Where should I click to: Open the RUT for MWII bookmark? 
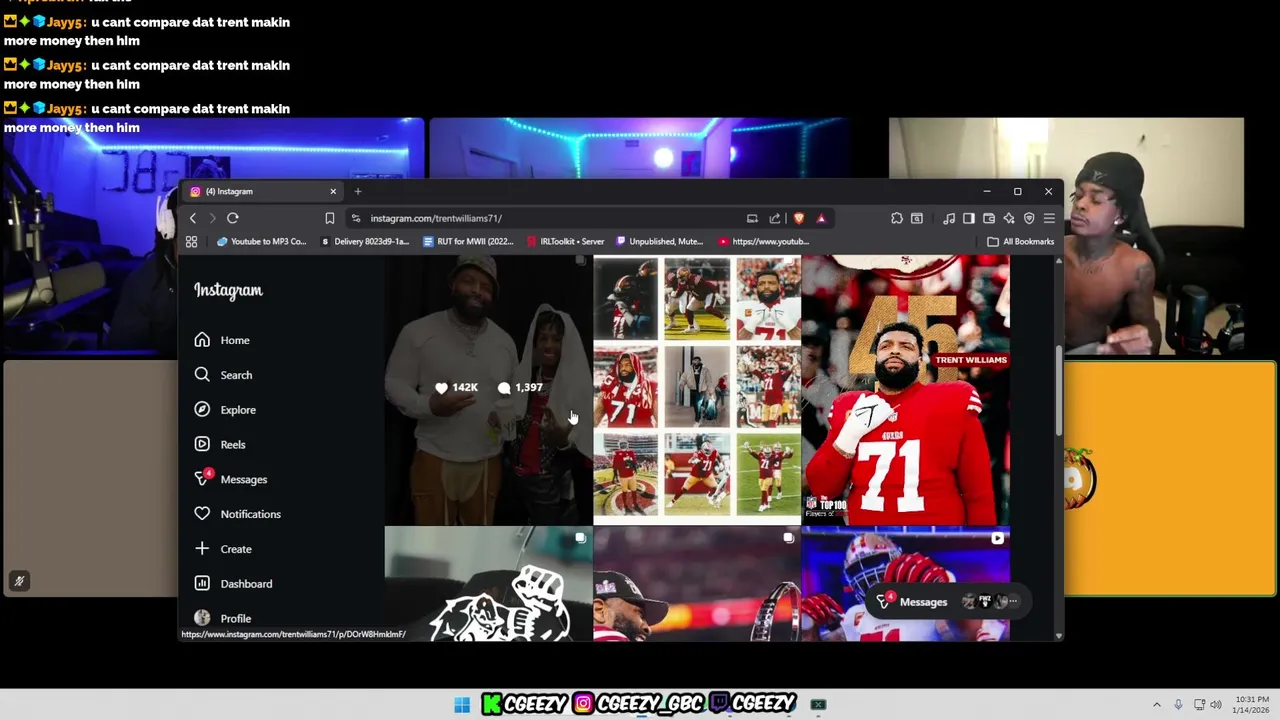pyautogui.click(x=468, y=241)
